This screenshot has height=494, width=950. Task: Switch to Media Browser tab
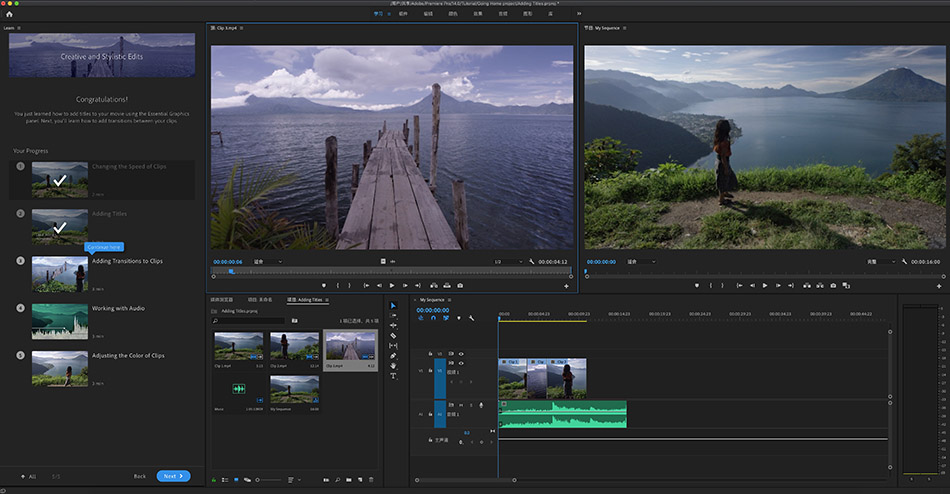(x=222, y=299)
